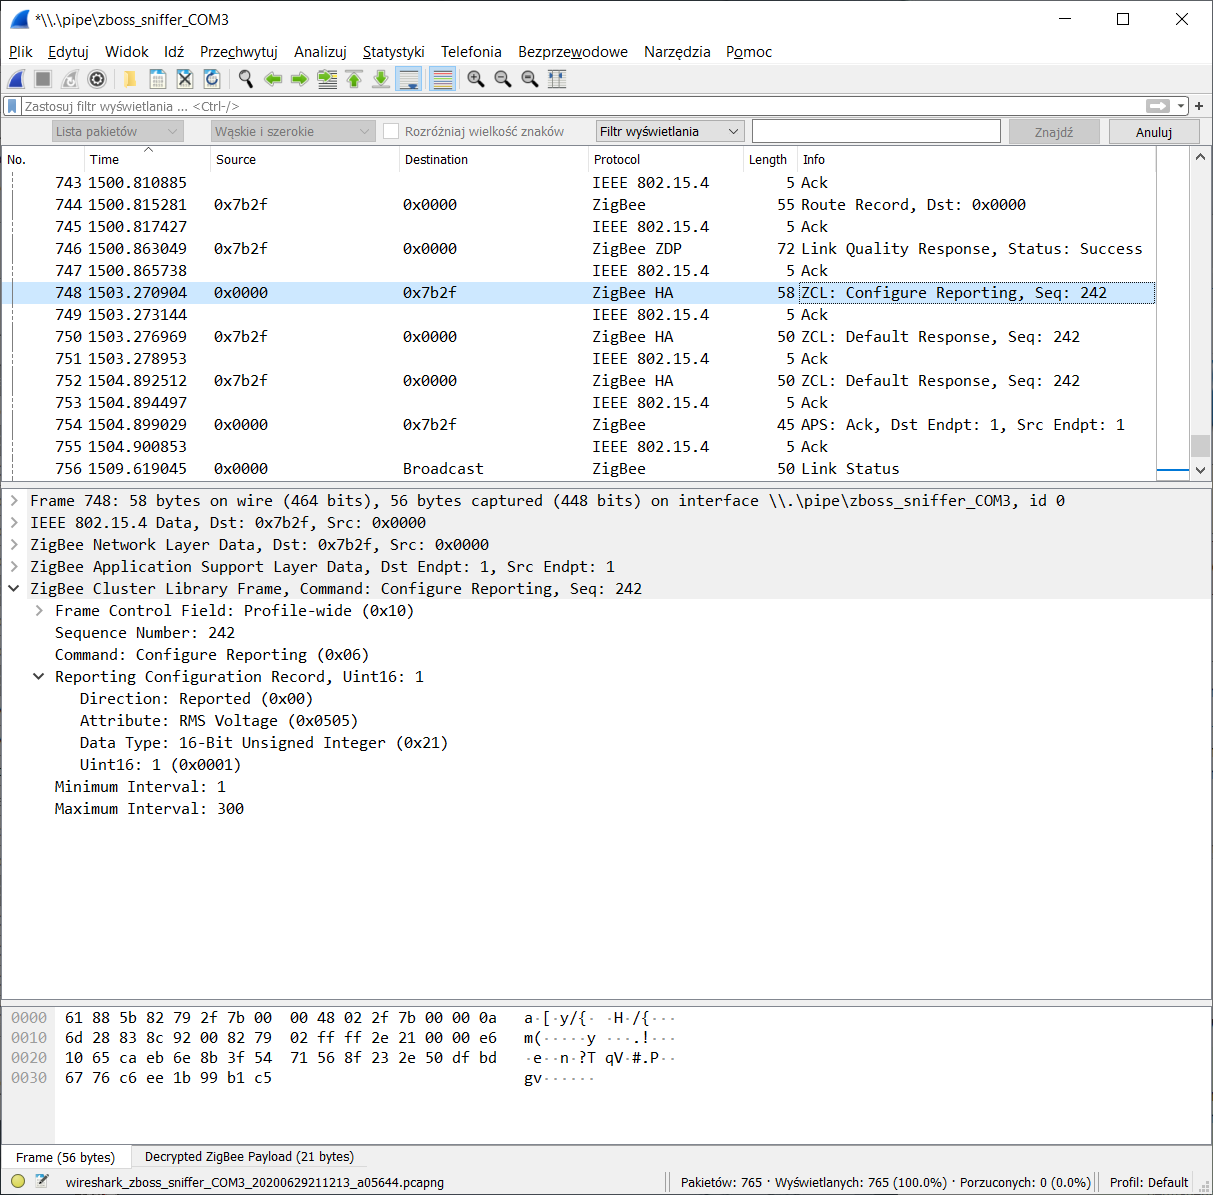Open the Telefonia menu
The width and height of the screenshot is (1213, 1195).
pos(471,52)
